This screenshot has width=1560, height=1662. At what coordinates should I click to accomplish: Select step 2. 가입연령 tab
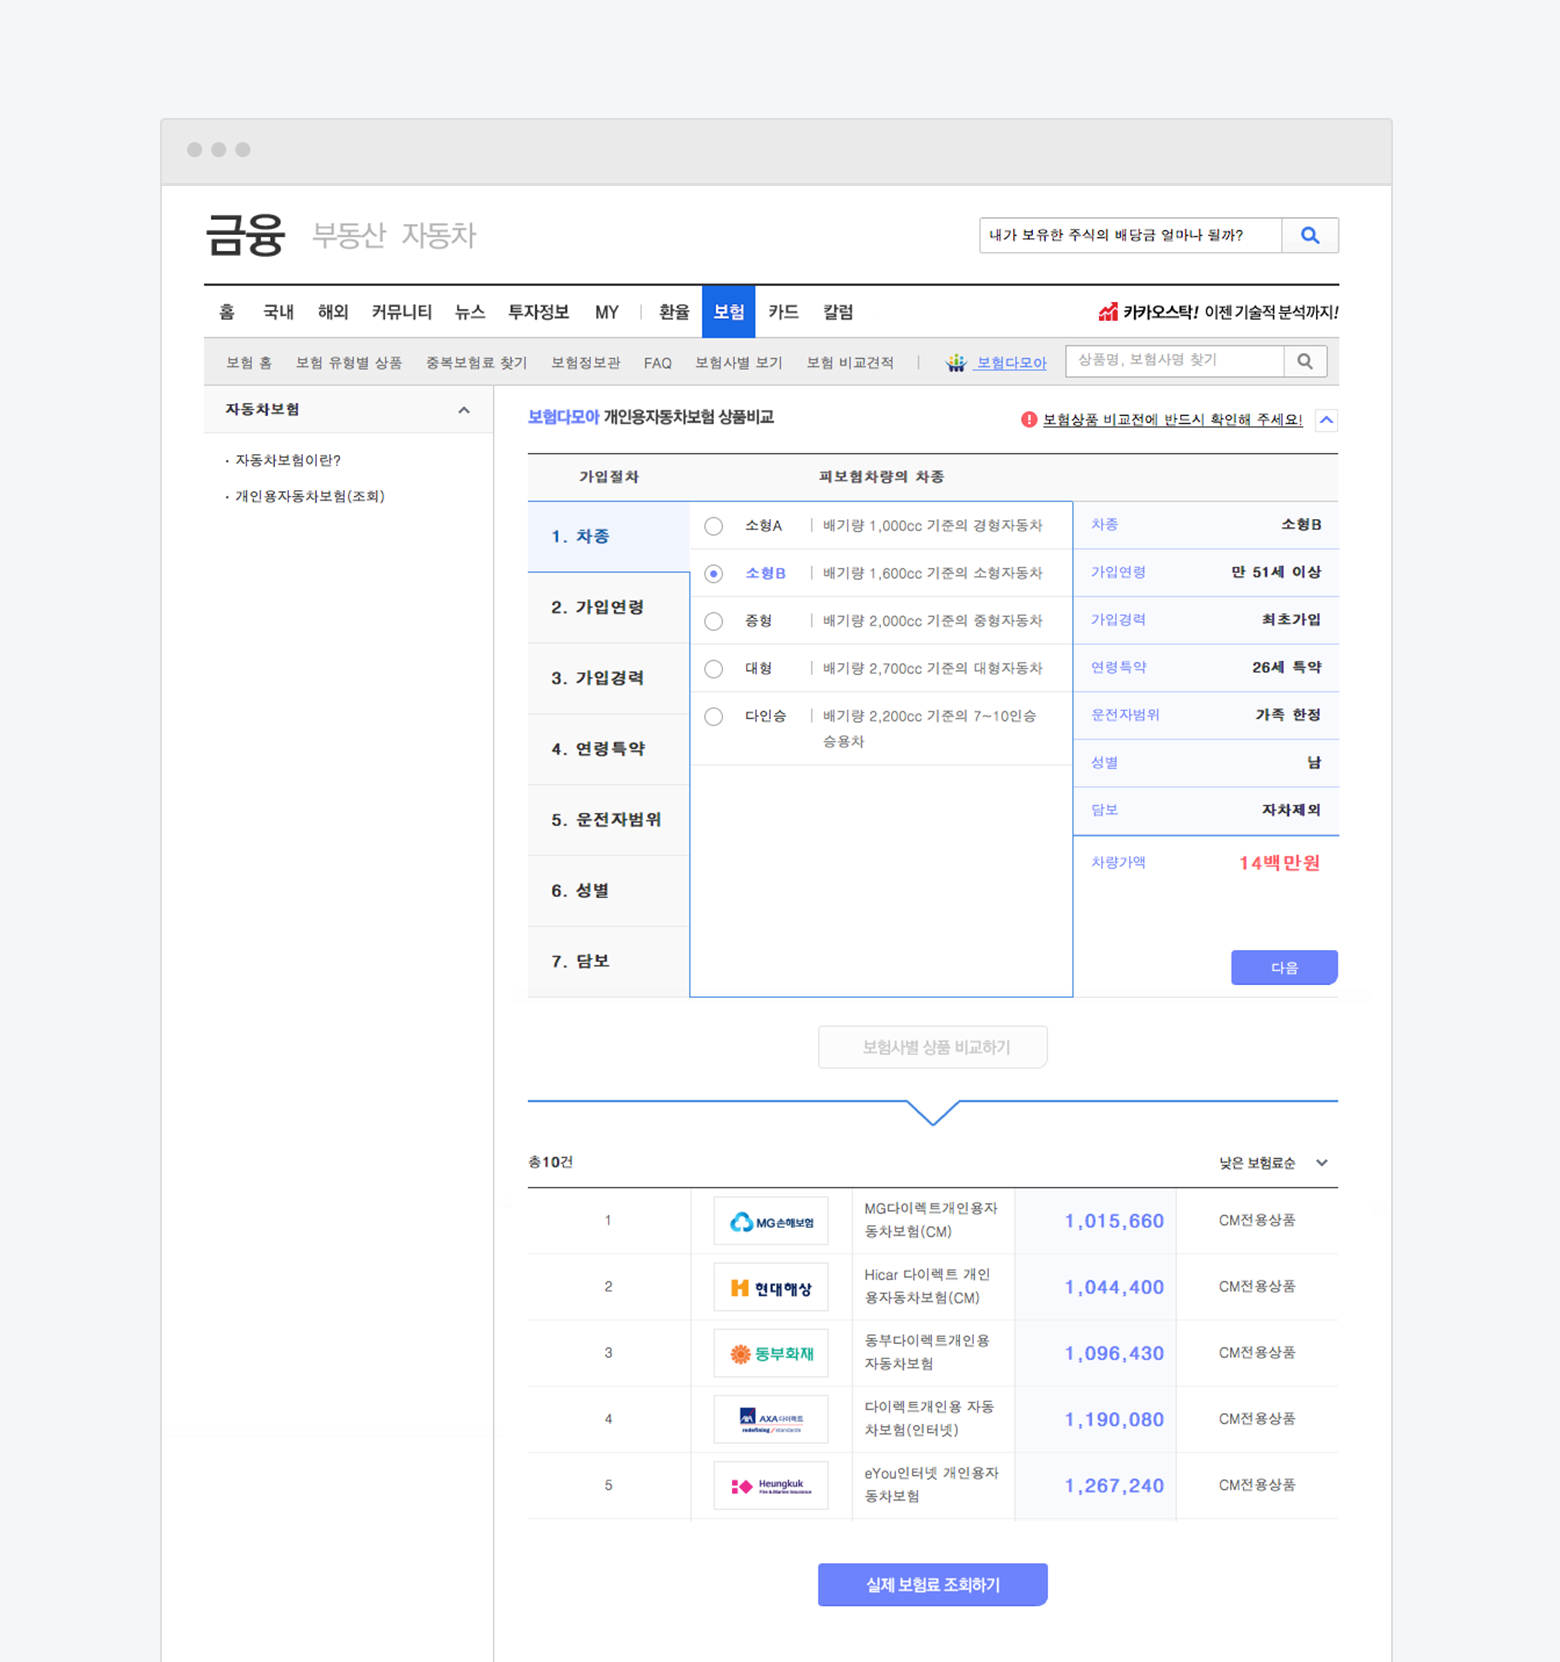click(x=609, y=608)
